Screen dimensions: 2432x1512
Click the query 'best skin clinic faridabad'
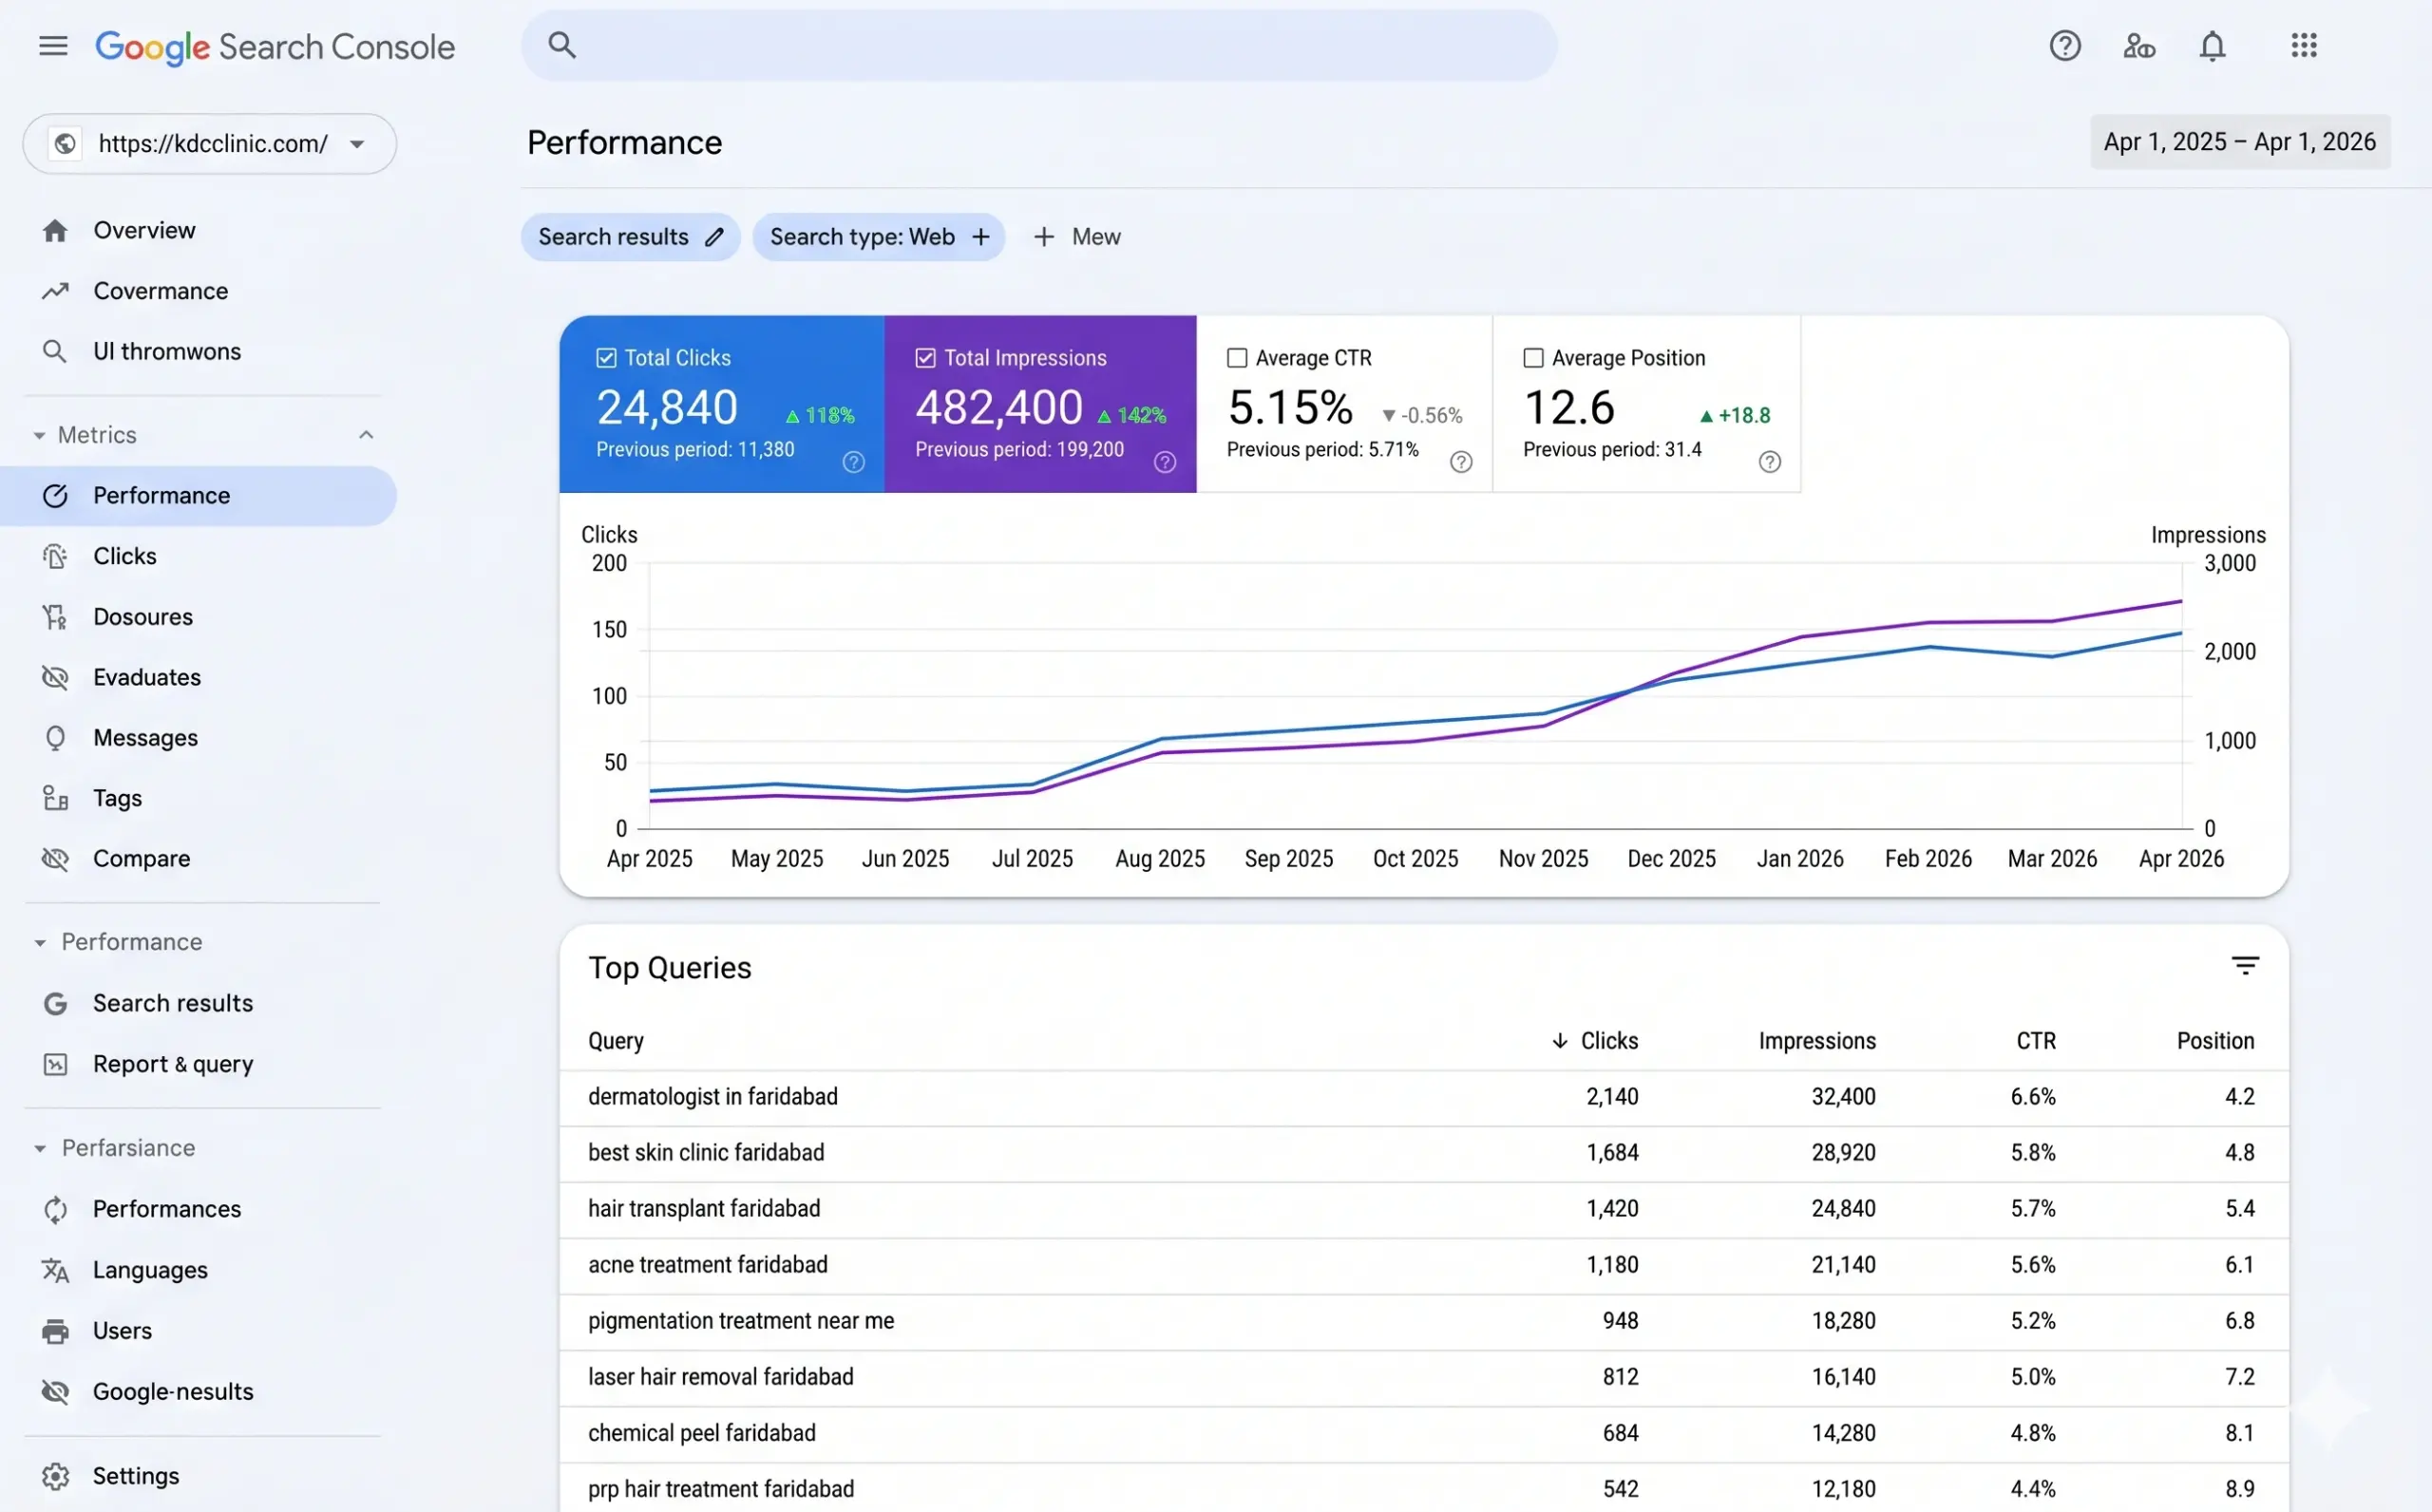point(706,1153)
